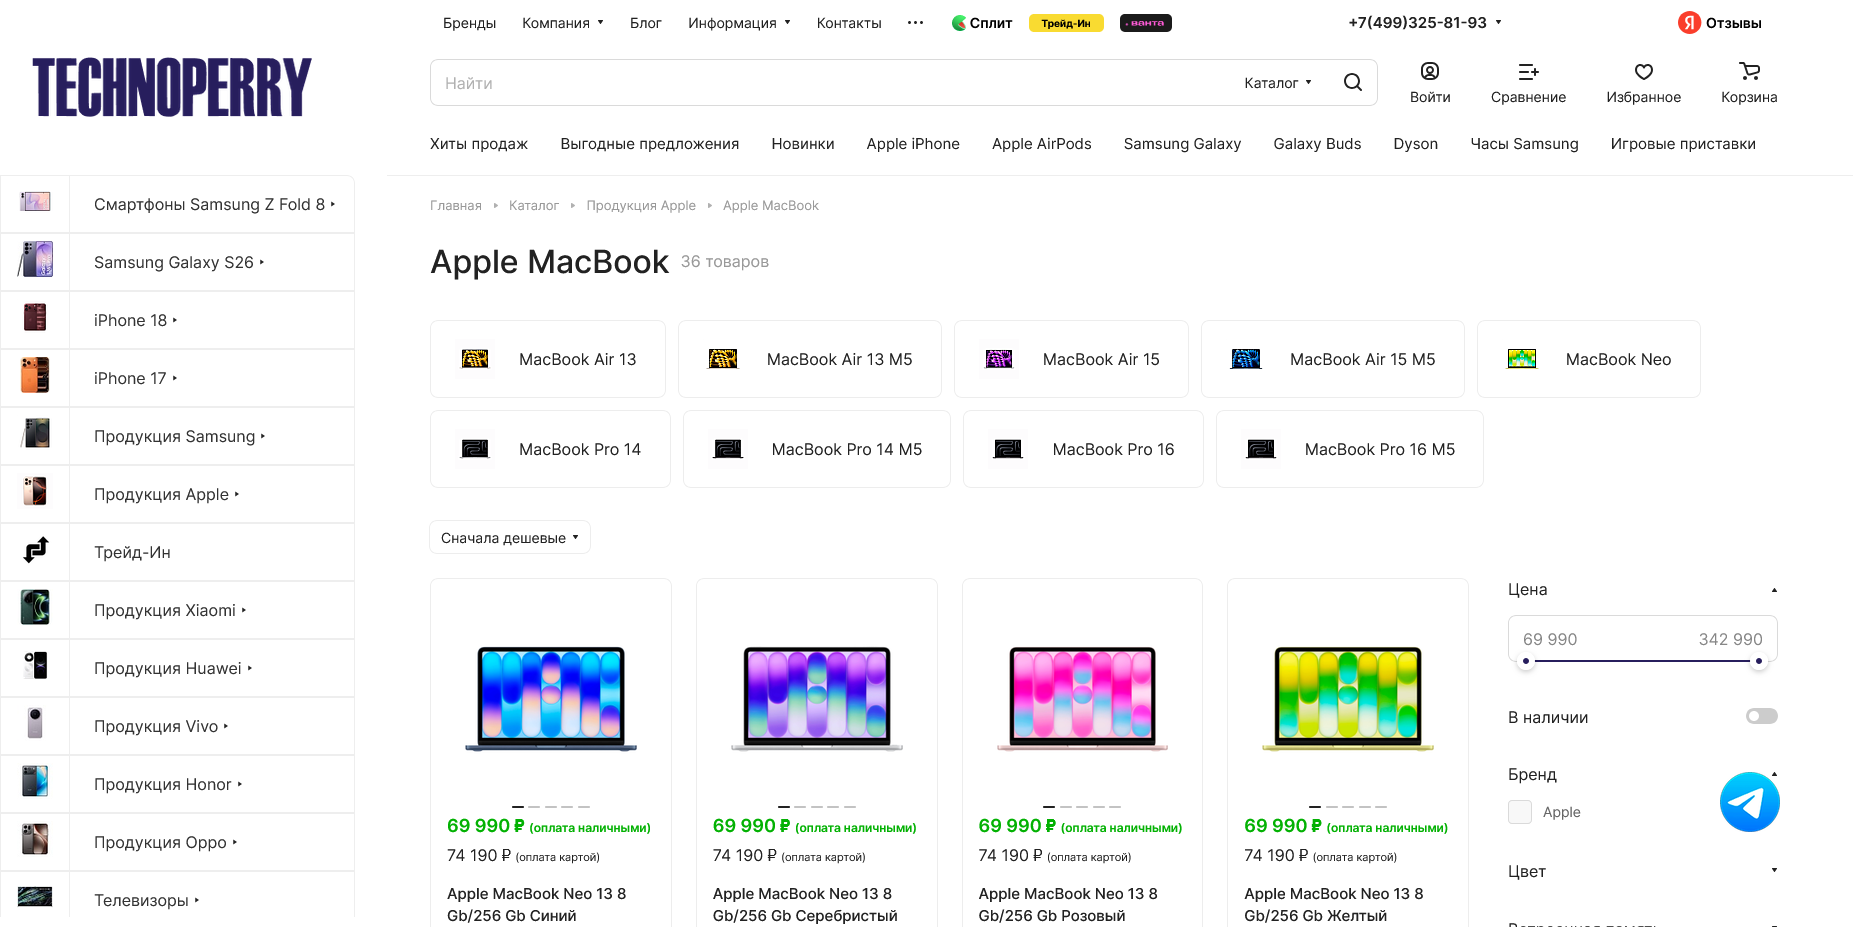
Task: Click the MacBook Air 13 category icon
Action: tap(475, 359)
